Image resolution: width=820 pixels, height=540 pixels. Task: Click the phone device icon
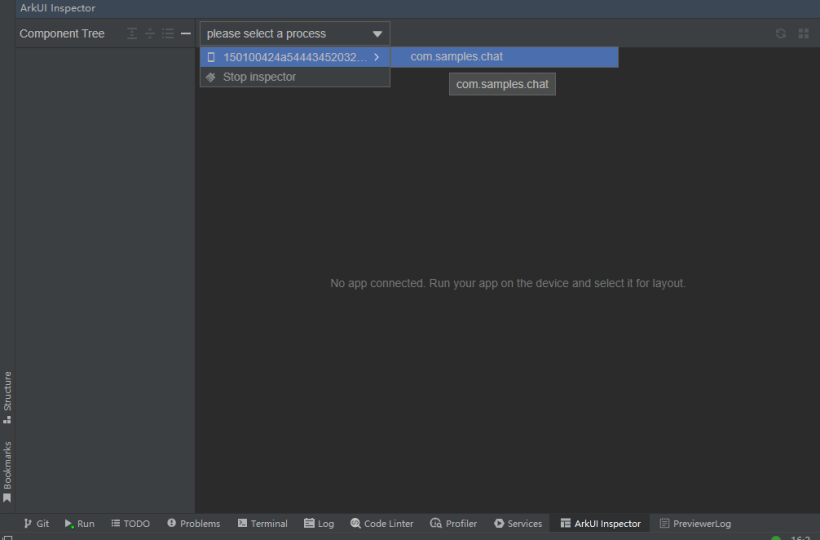211,57
